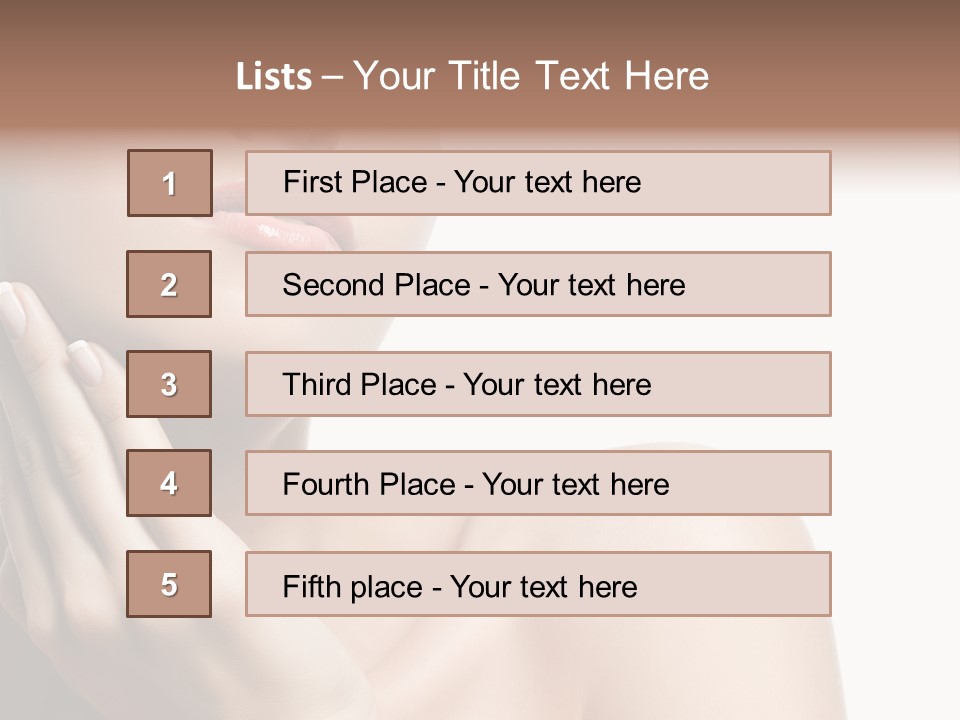Click 'Your text here' in Fourth Place row

pyautogui.click(x=575, y=485)
